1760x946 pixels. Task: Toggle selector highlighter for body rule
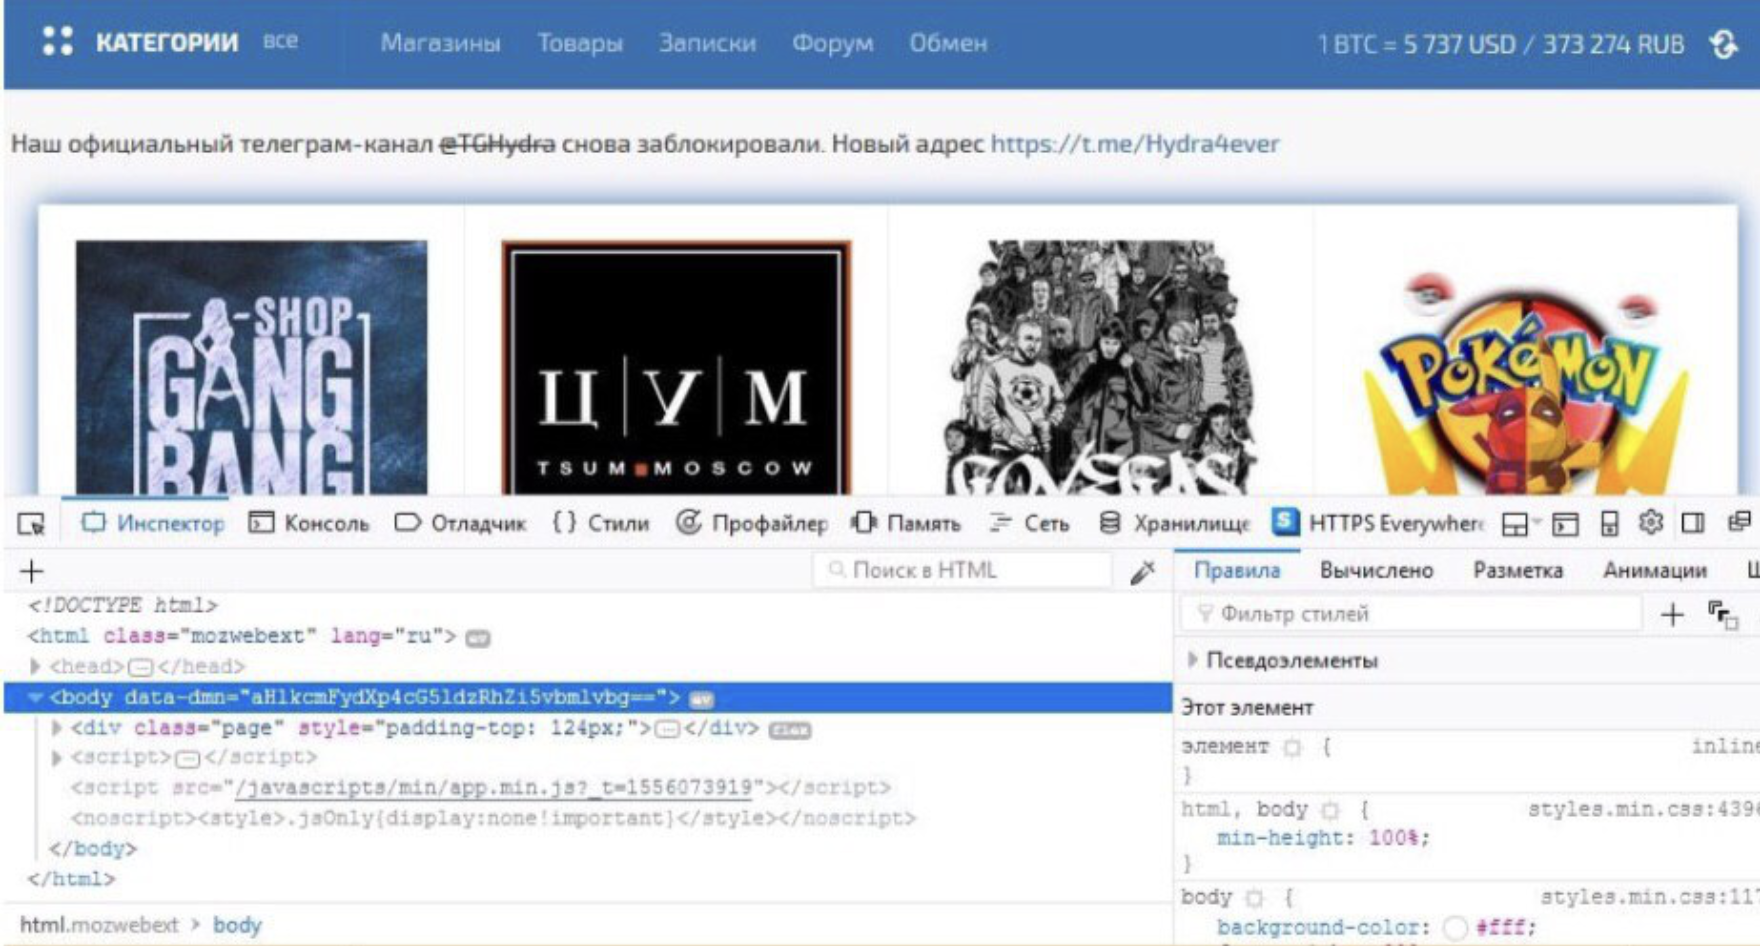click(1255, 898)
